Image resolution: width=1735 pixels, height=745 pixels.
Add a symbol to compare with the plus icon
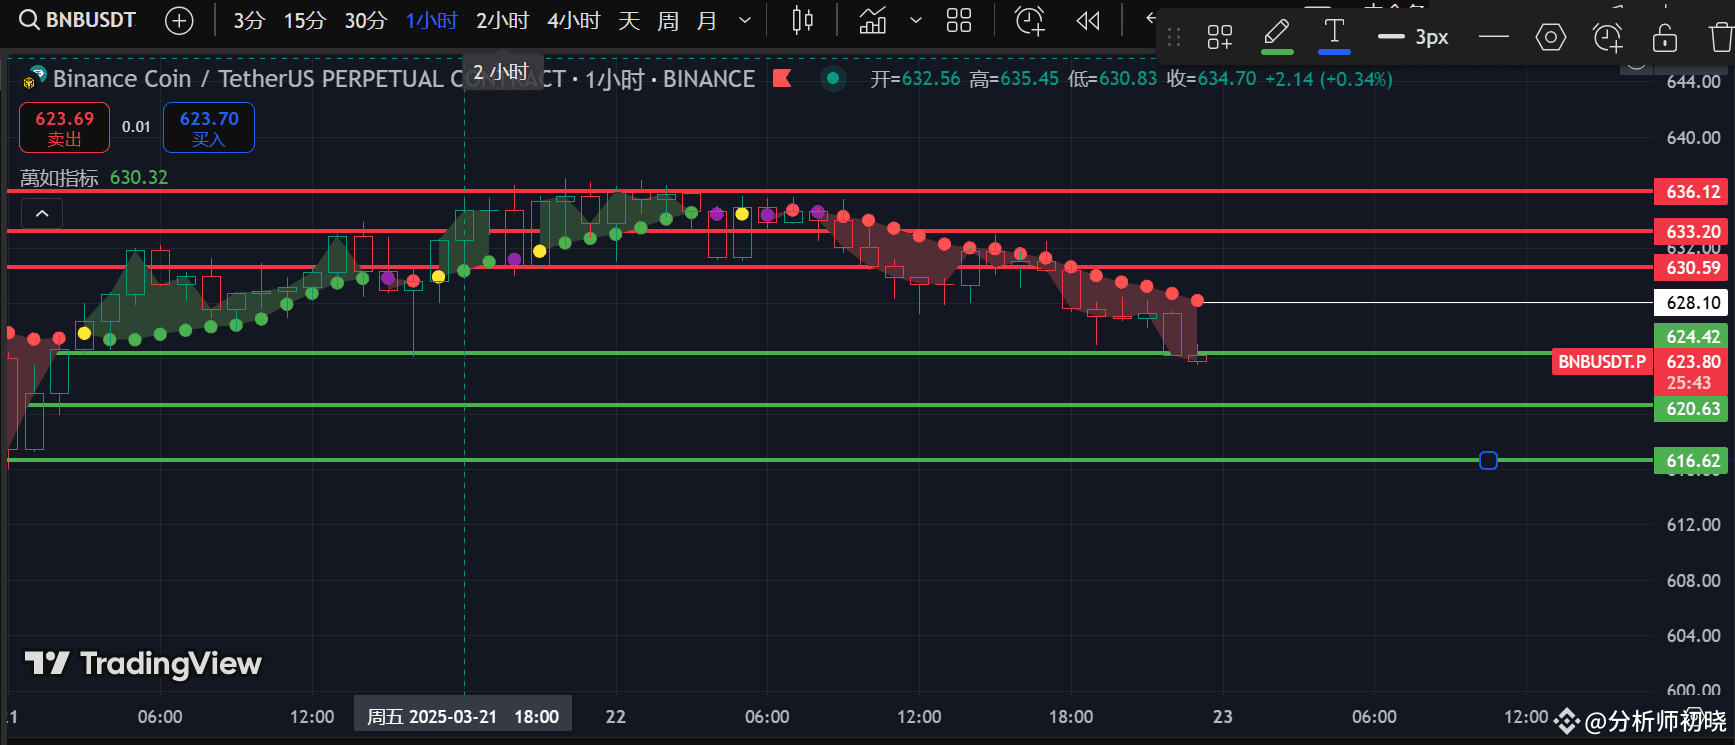click(x=179, y=20)
